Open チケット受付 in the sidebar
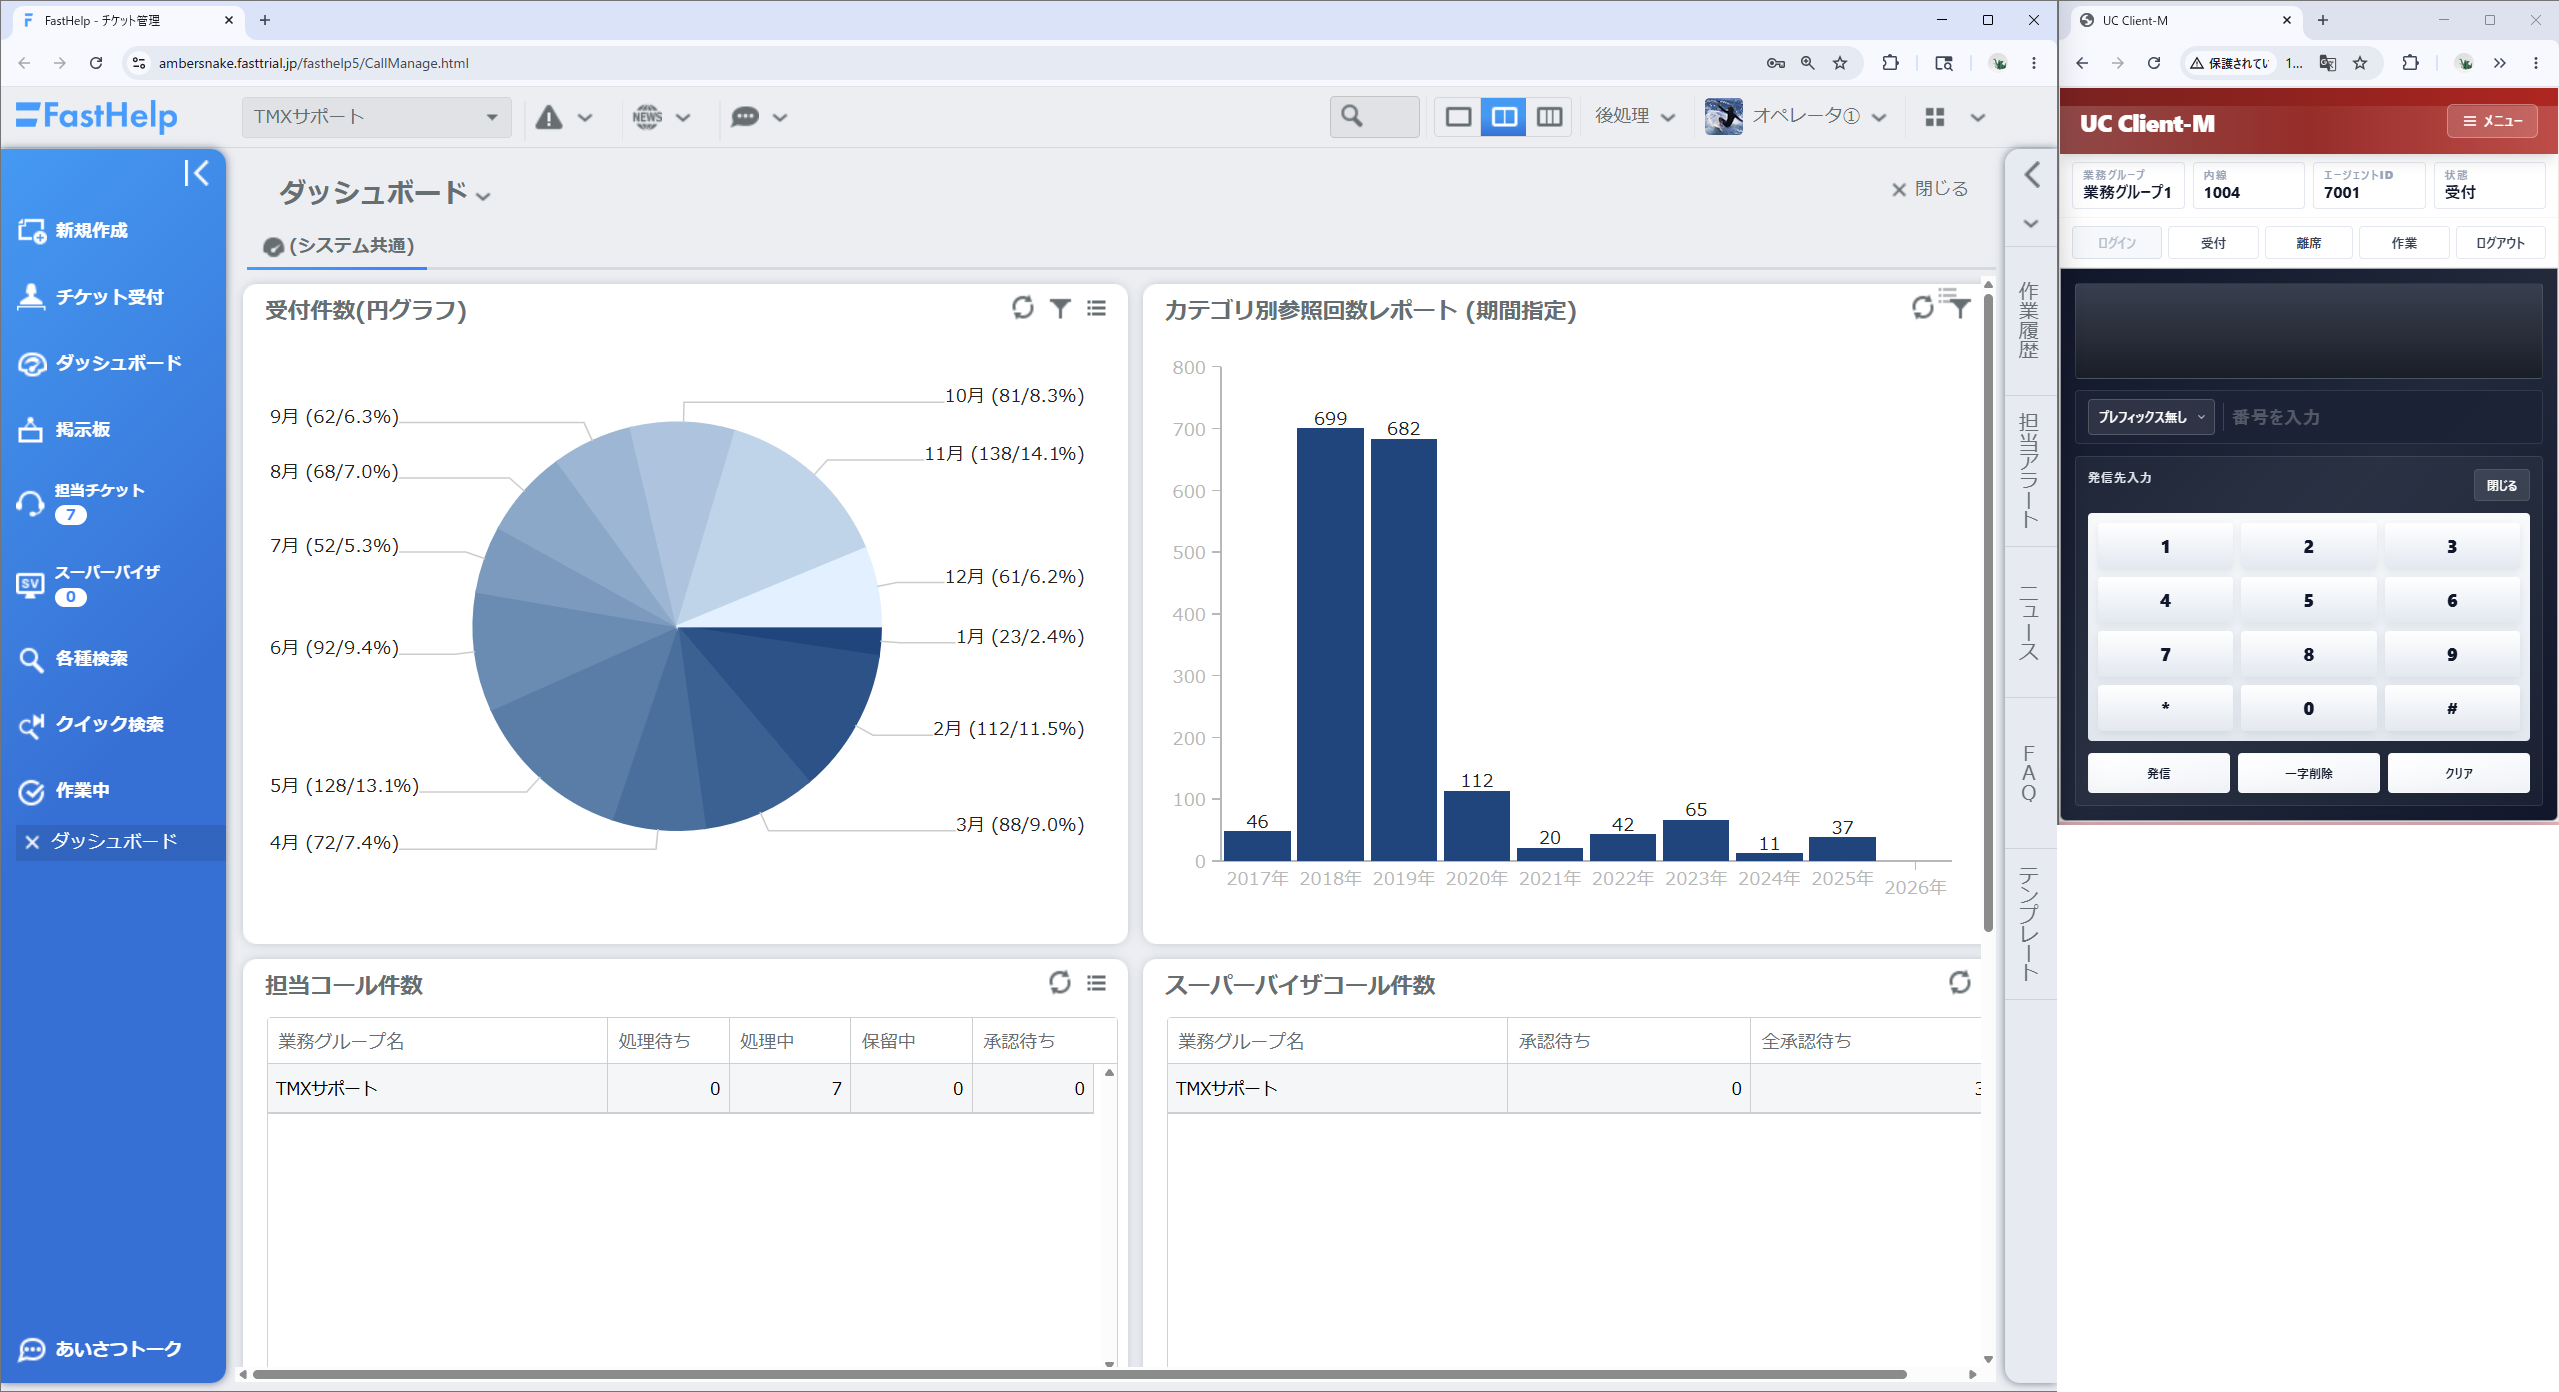 coord(90,297)
